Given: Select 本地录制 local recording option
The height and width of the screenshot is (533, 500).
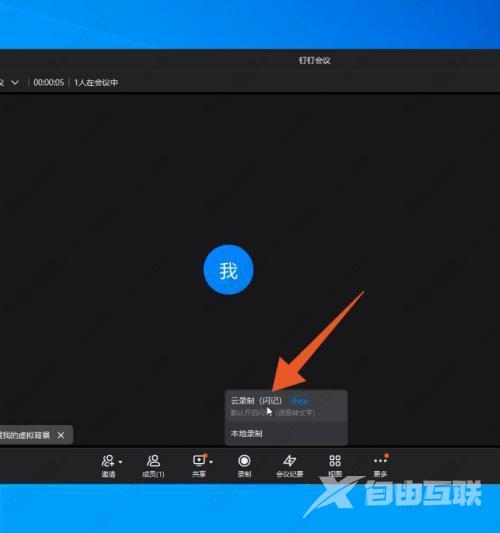Looking at the screenshot, I should (x=286, y=434).
